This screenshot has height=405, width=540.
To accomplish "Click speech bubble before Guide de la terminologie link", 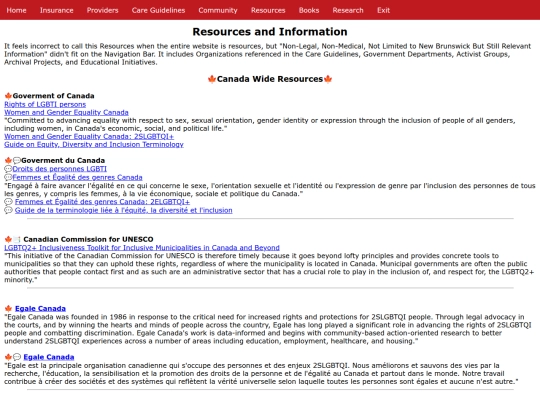I will coord(9,210).
